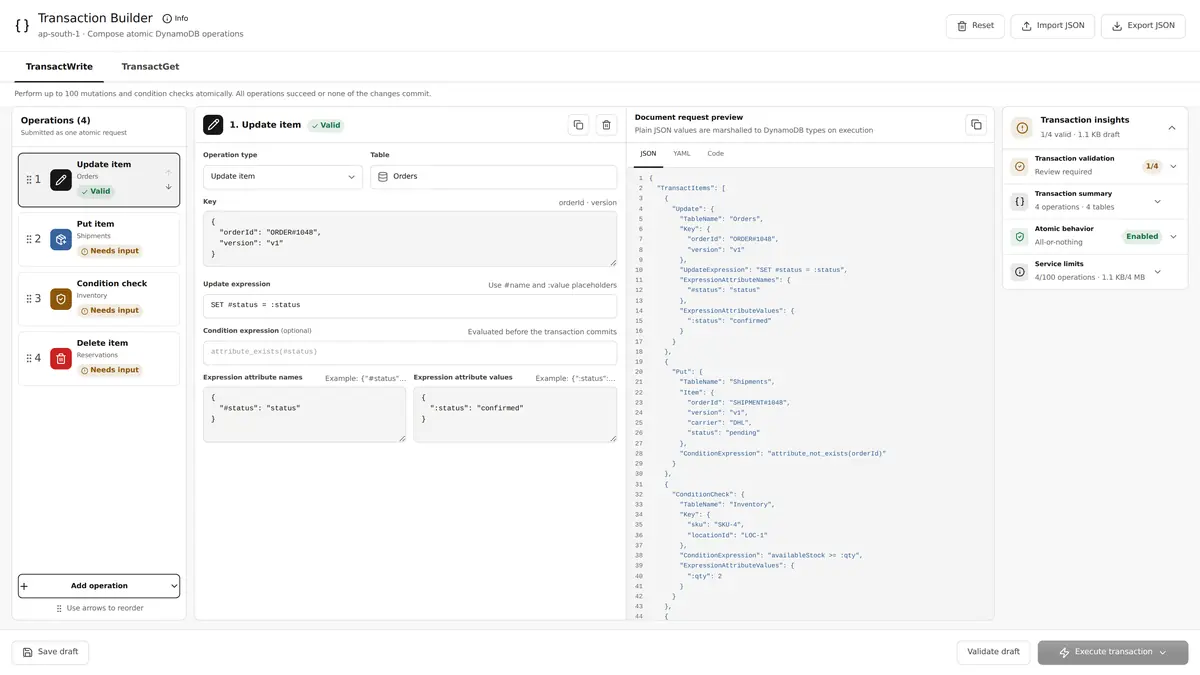This screenshot has height=675, width=1200.
Task: Open the Operation type dropdown
Action: pos(283,177)
